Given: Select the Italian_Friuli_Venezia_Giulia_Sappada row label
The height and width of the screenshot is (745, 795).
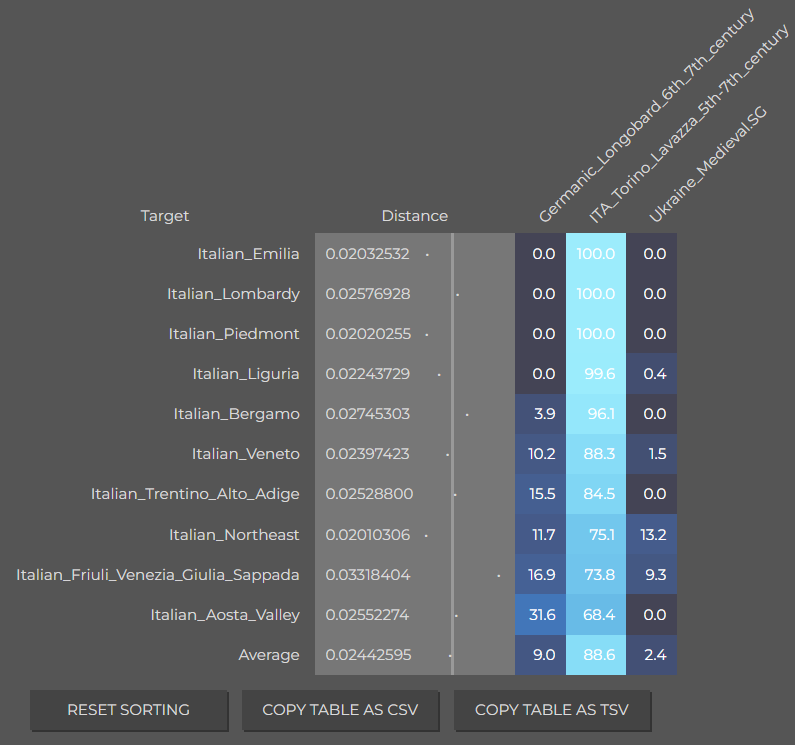Looking at the screenshot, I should 158,575.
